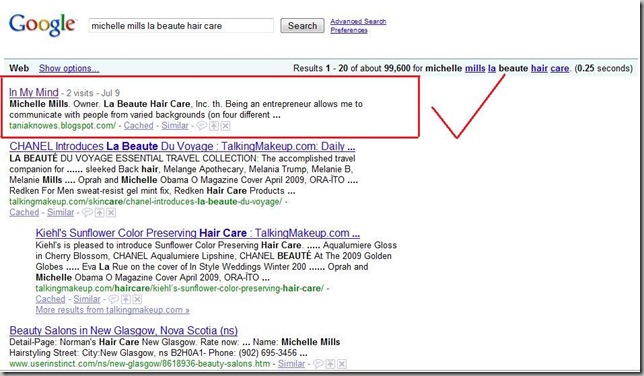Open the Preferences link
Image resolution: width=644 pixels, height=376 pixels.
click(x=349, y=30)
